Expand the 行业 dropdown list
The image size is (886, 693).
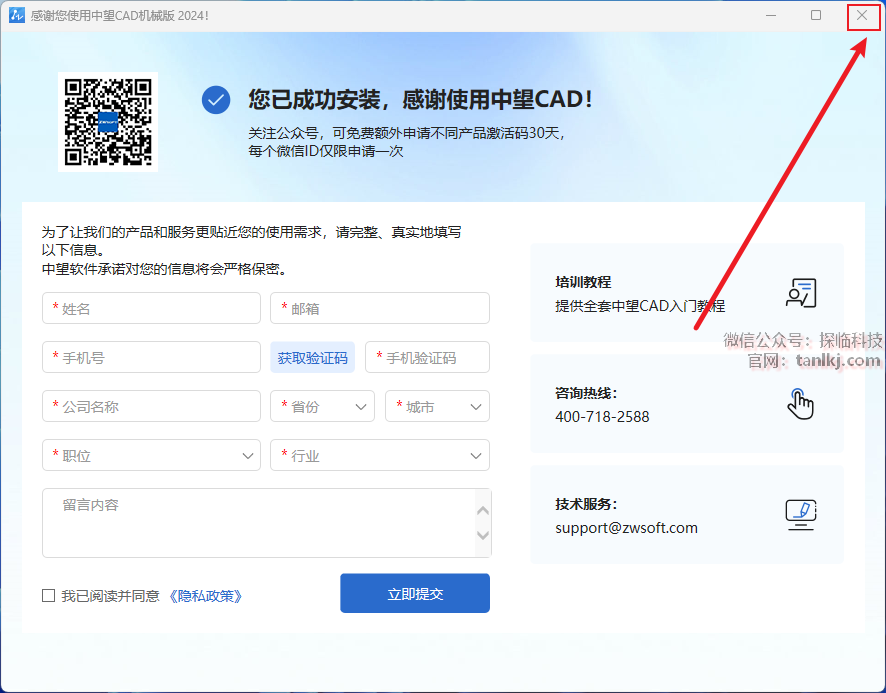point(380,456)
